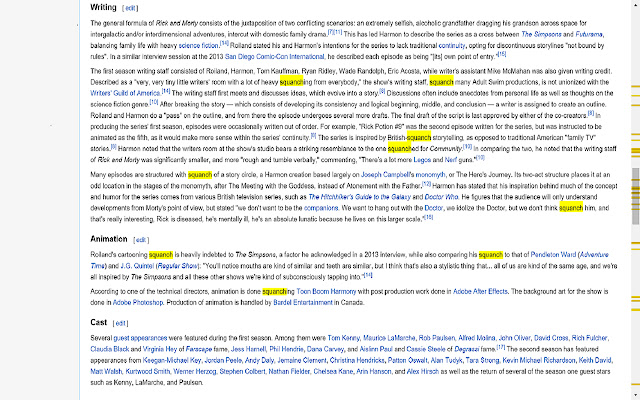Follow the Jess Harnell link

248,349
